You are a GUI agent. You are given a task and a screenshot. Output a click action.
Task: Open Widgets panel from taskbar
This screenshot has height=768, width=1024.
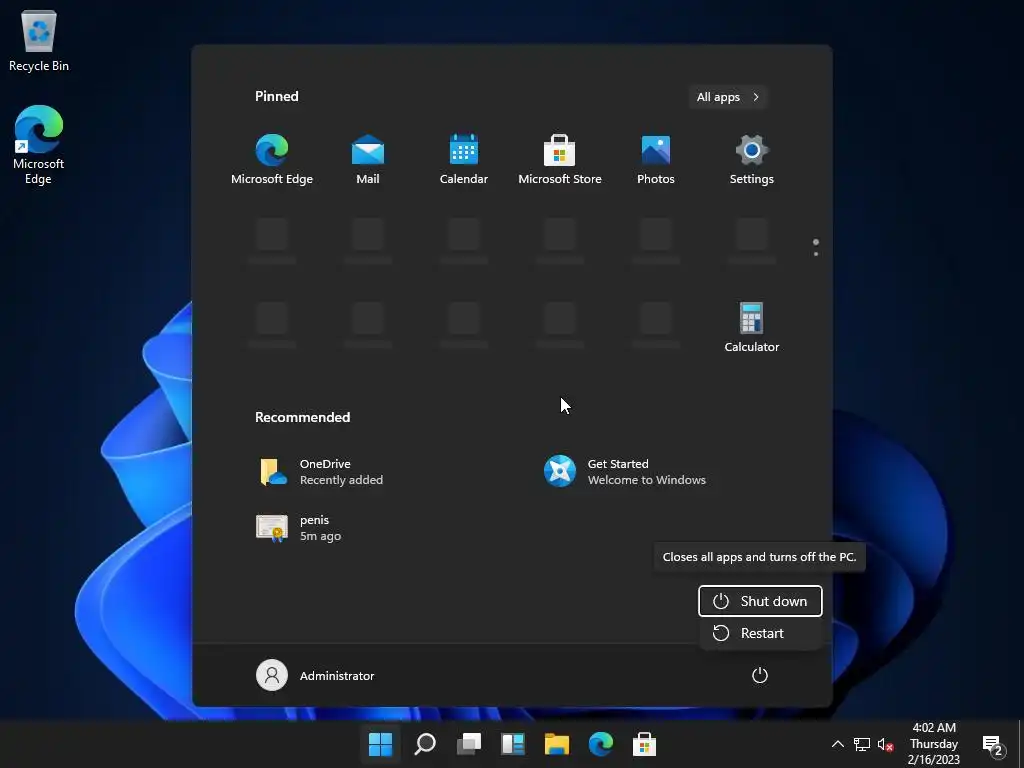[x=513, y=744]
